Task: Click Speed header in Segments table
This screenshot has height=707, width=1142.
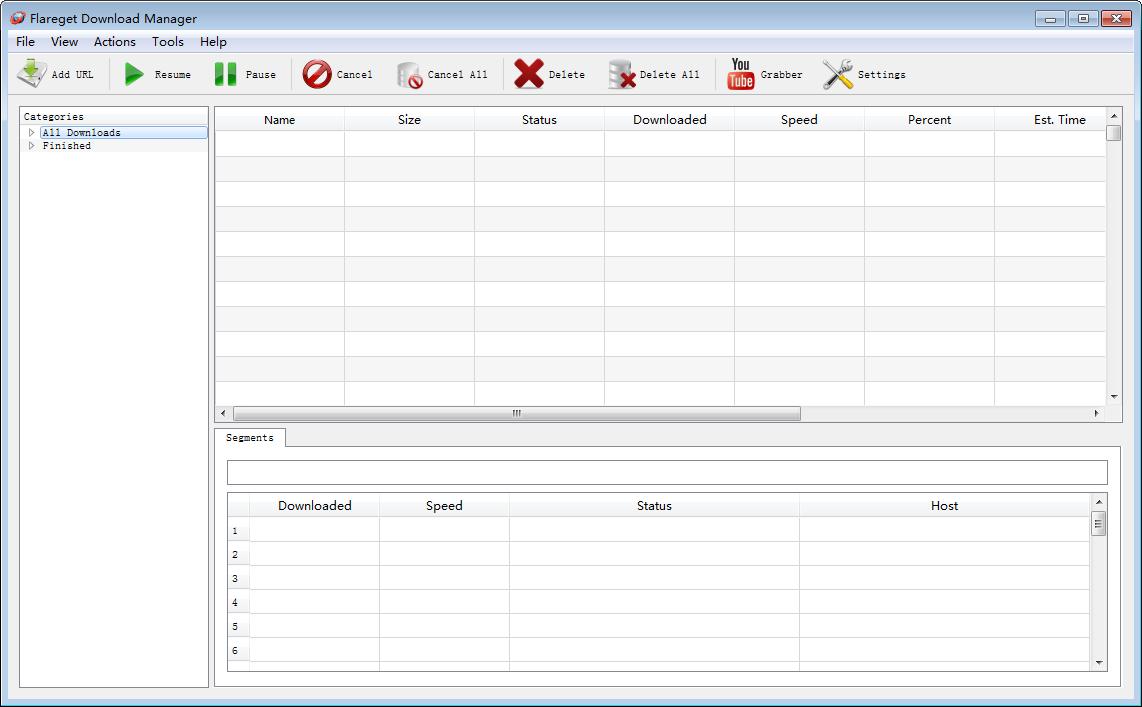Action: click(x=444, y=505)
